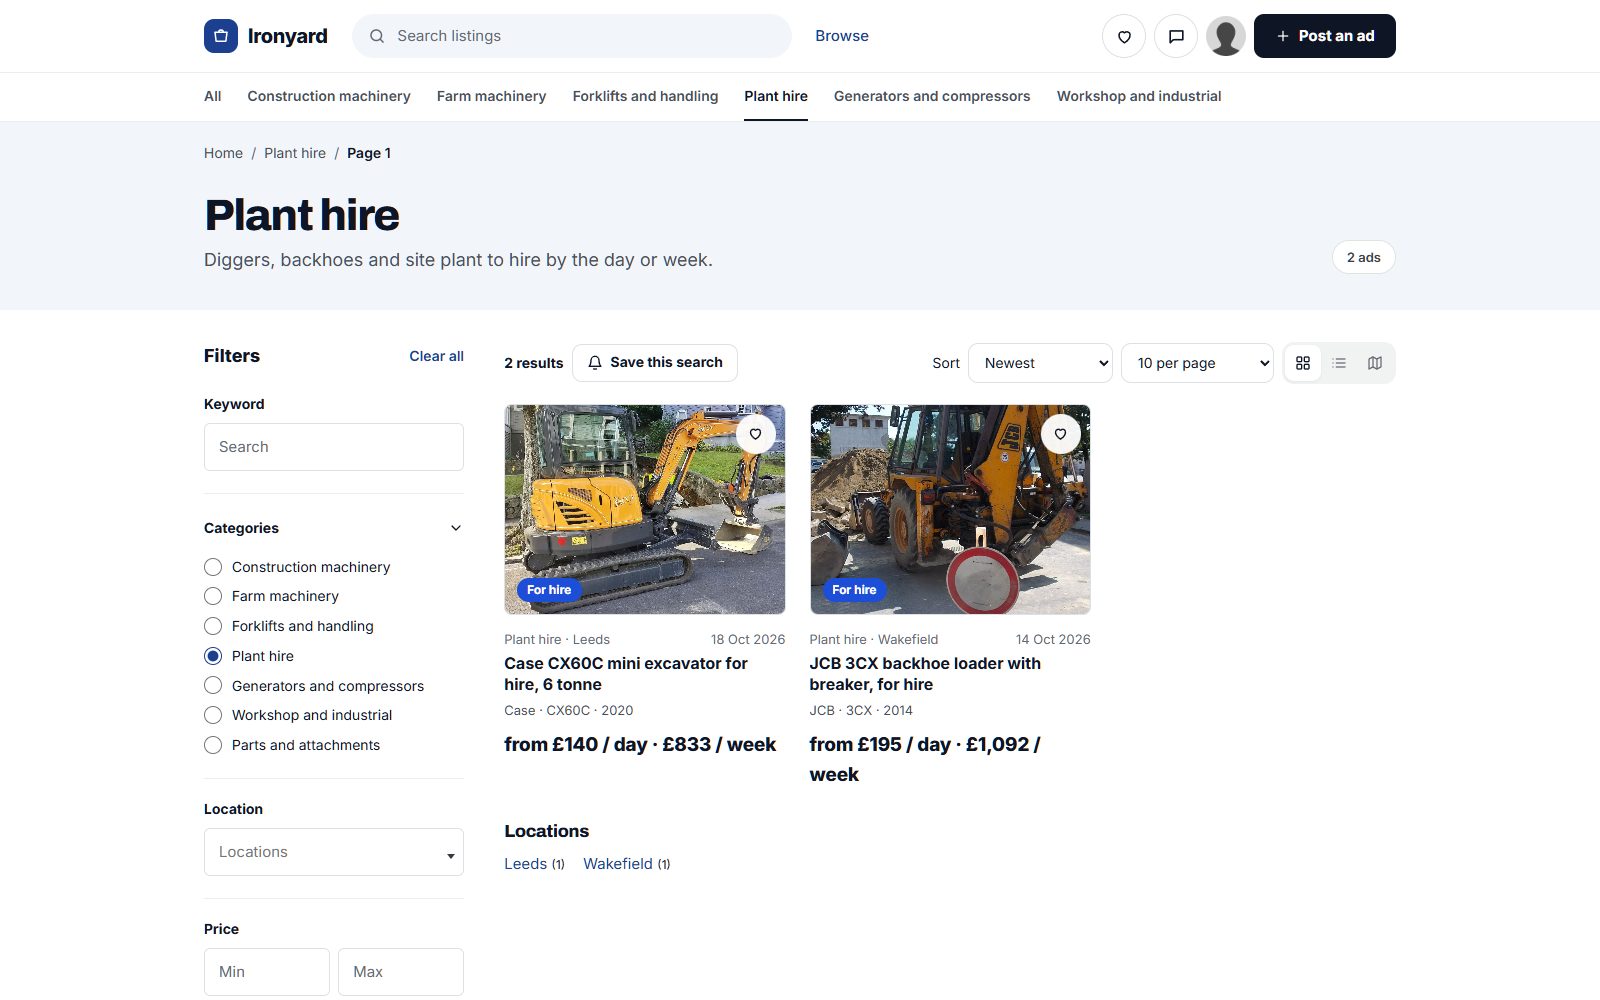Focus the Search listings field

click(572, 36)
